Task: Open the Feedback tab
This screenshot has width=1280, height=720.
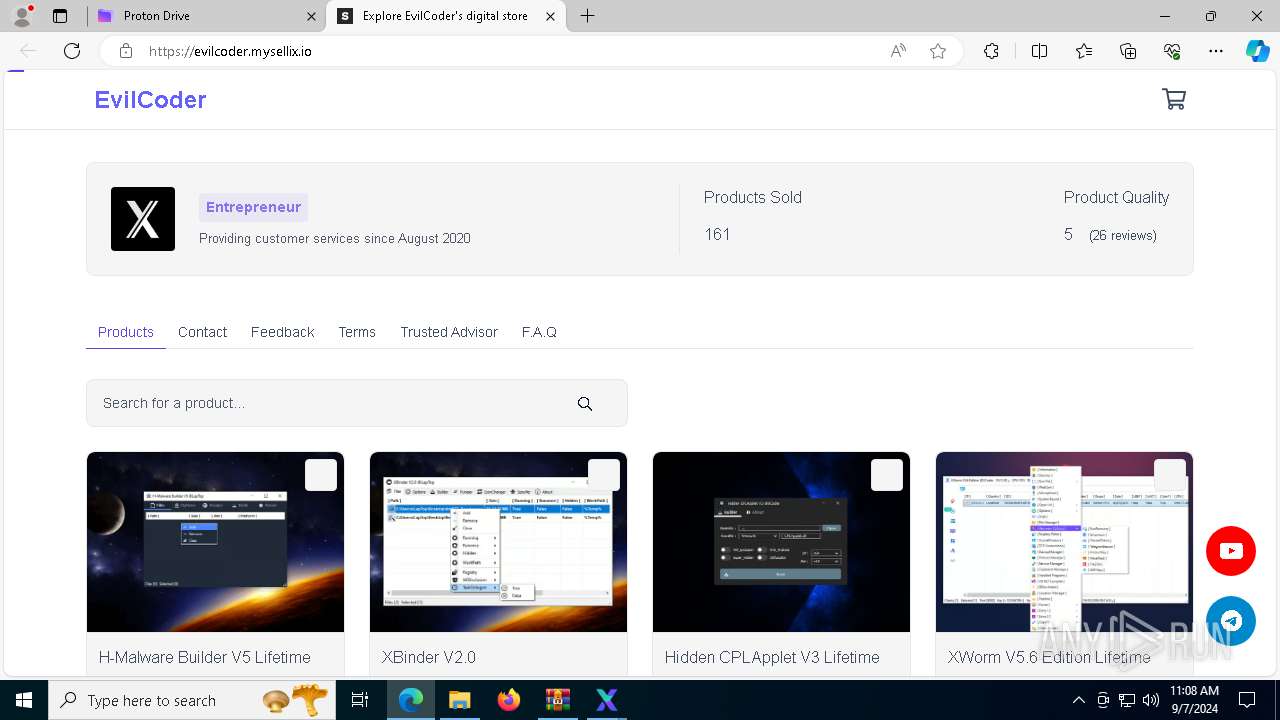Action: pyautogui.click(x=282, y=332)
